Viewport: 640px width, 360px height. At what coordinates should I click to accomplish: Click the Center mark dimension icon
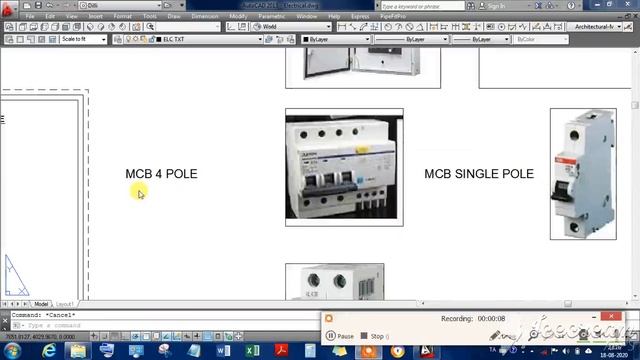(x=501, y=27)
